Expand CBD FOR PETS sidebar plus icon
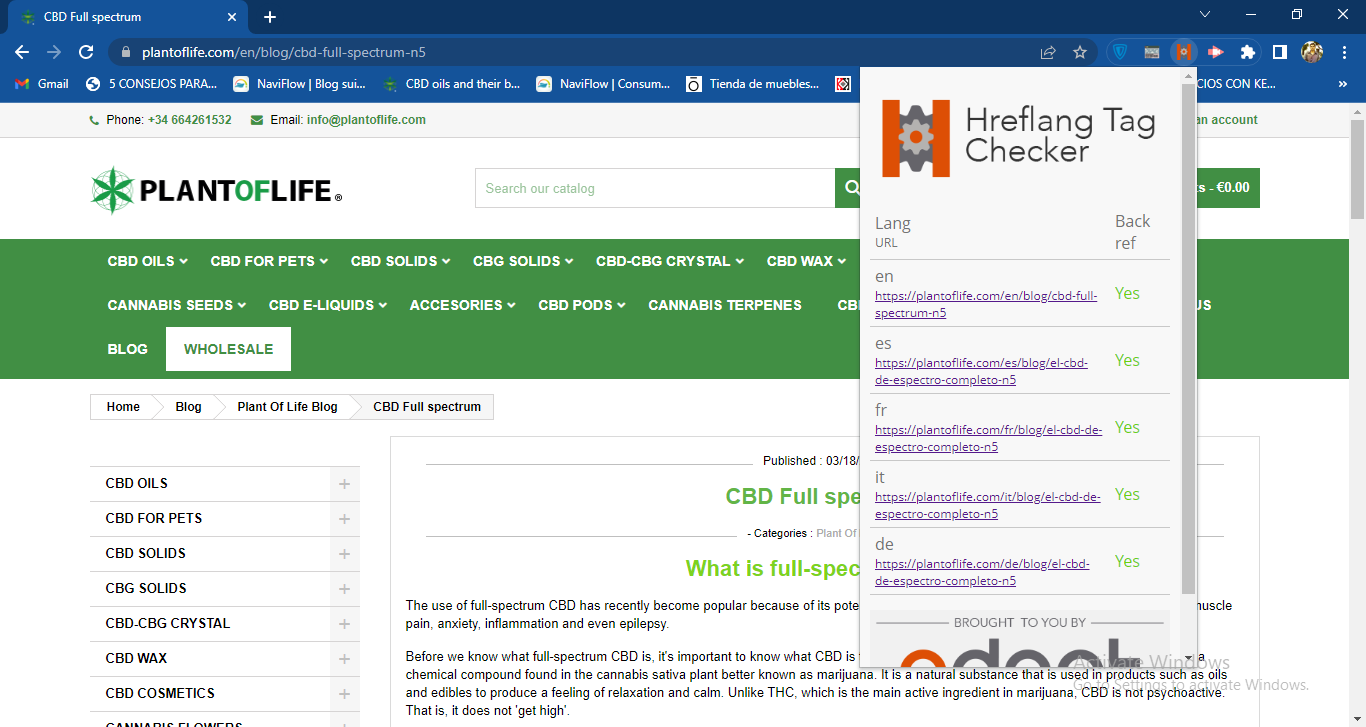 (x=344, y=519)
